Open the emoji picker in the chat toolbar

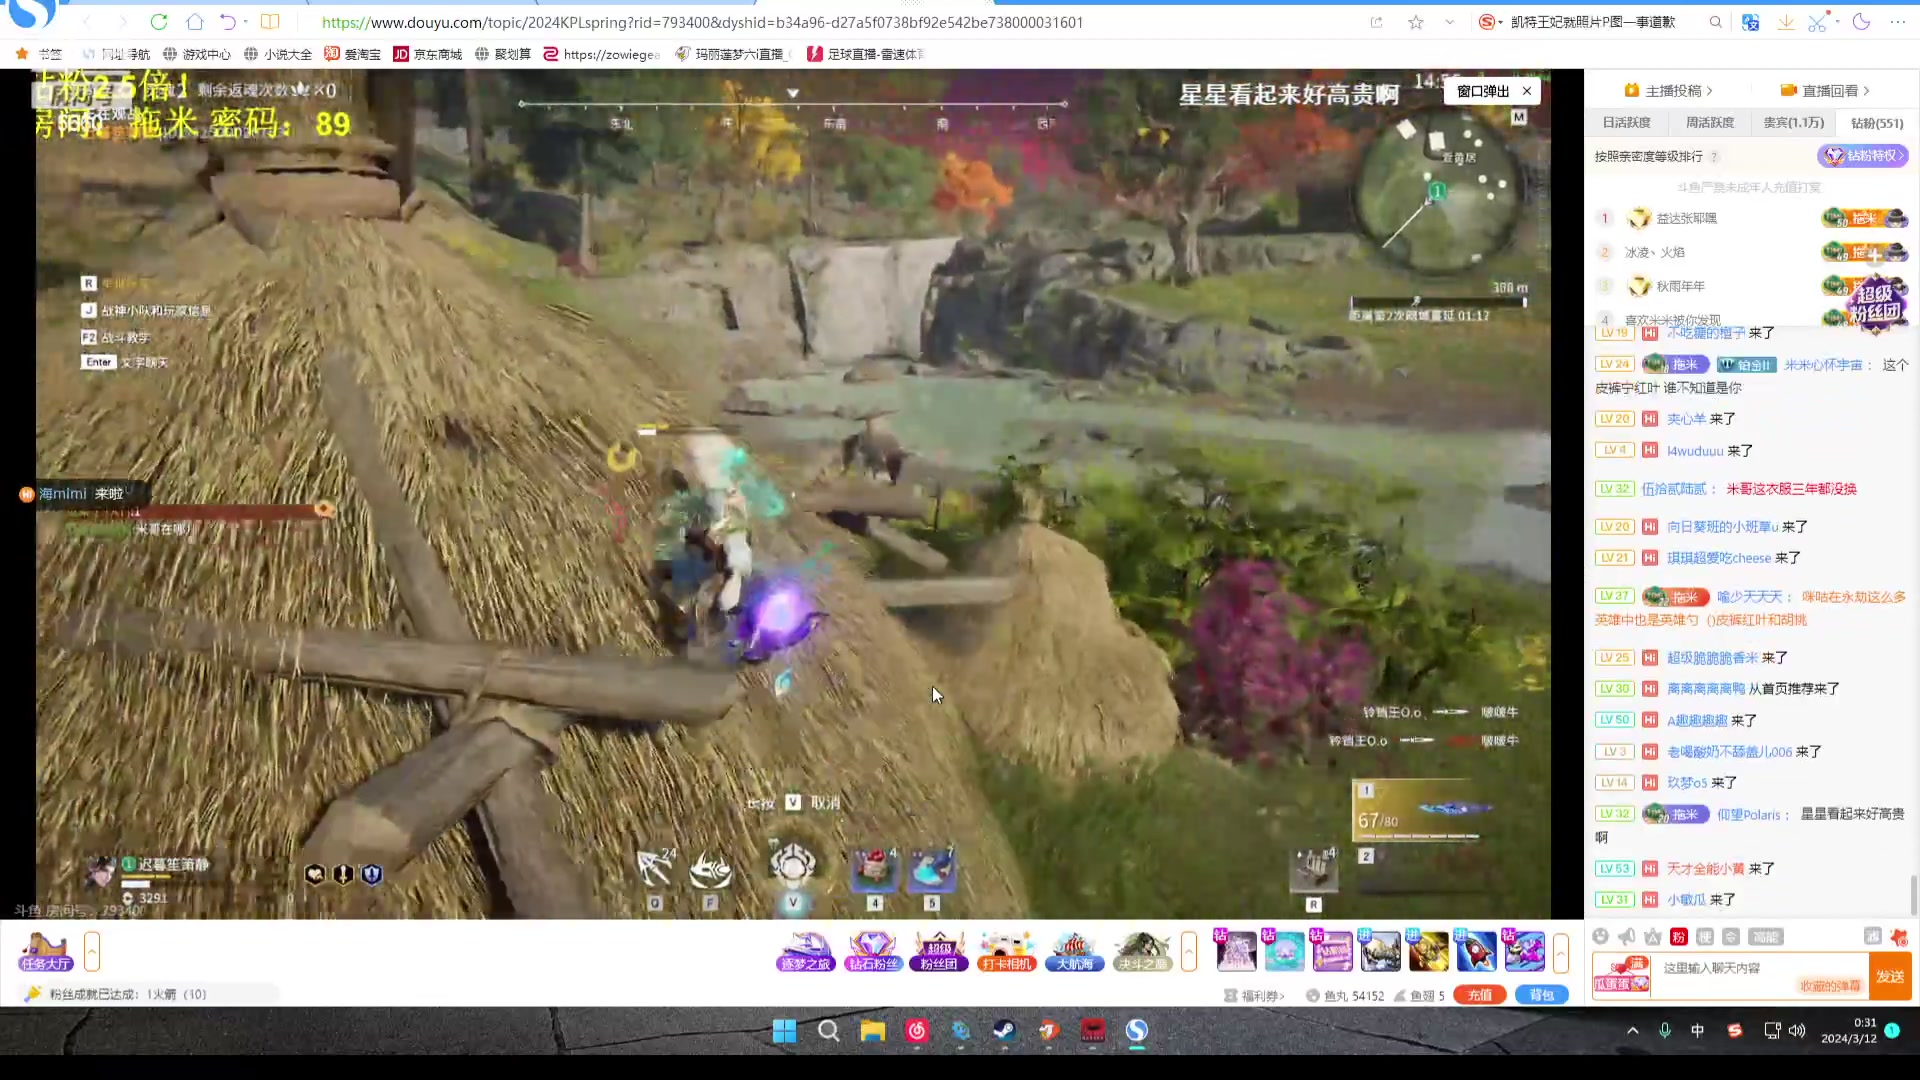click(1600, 936)
